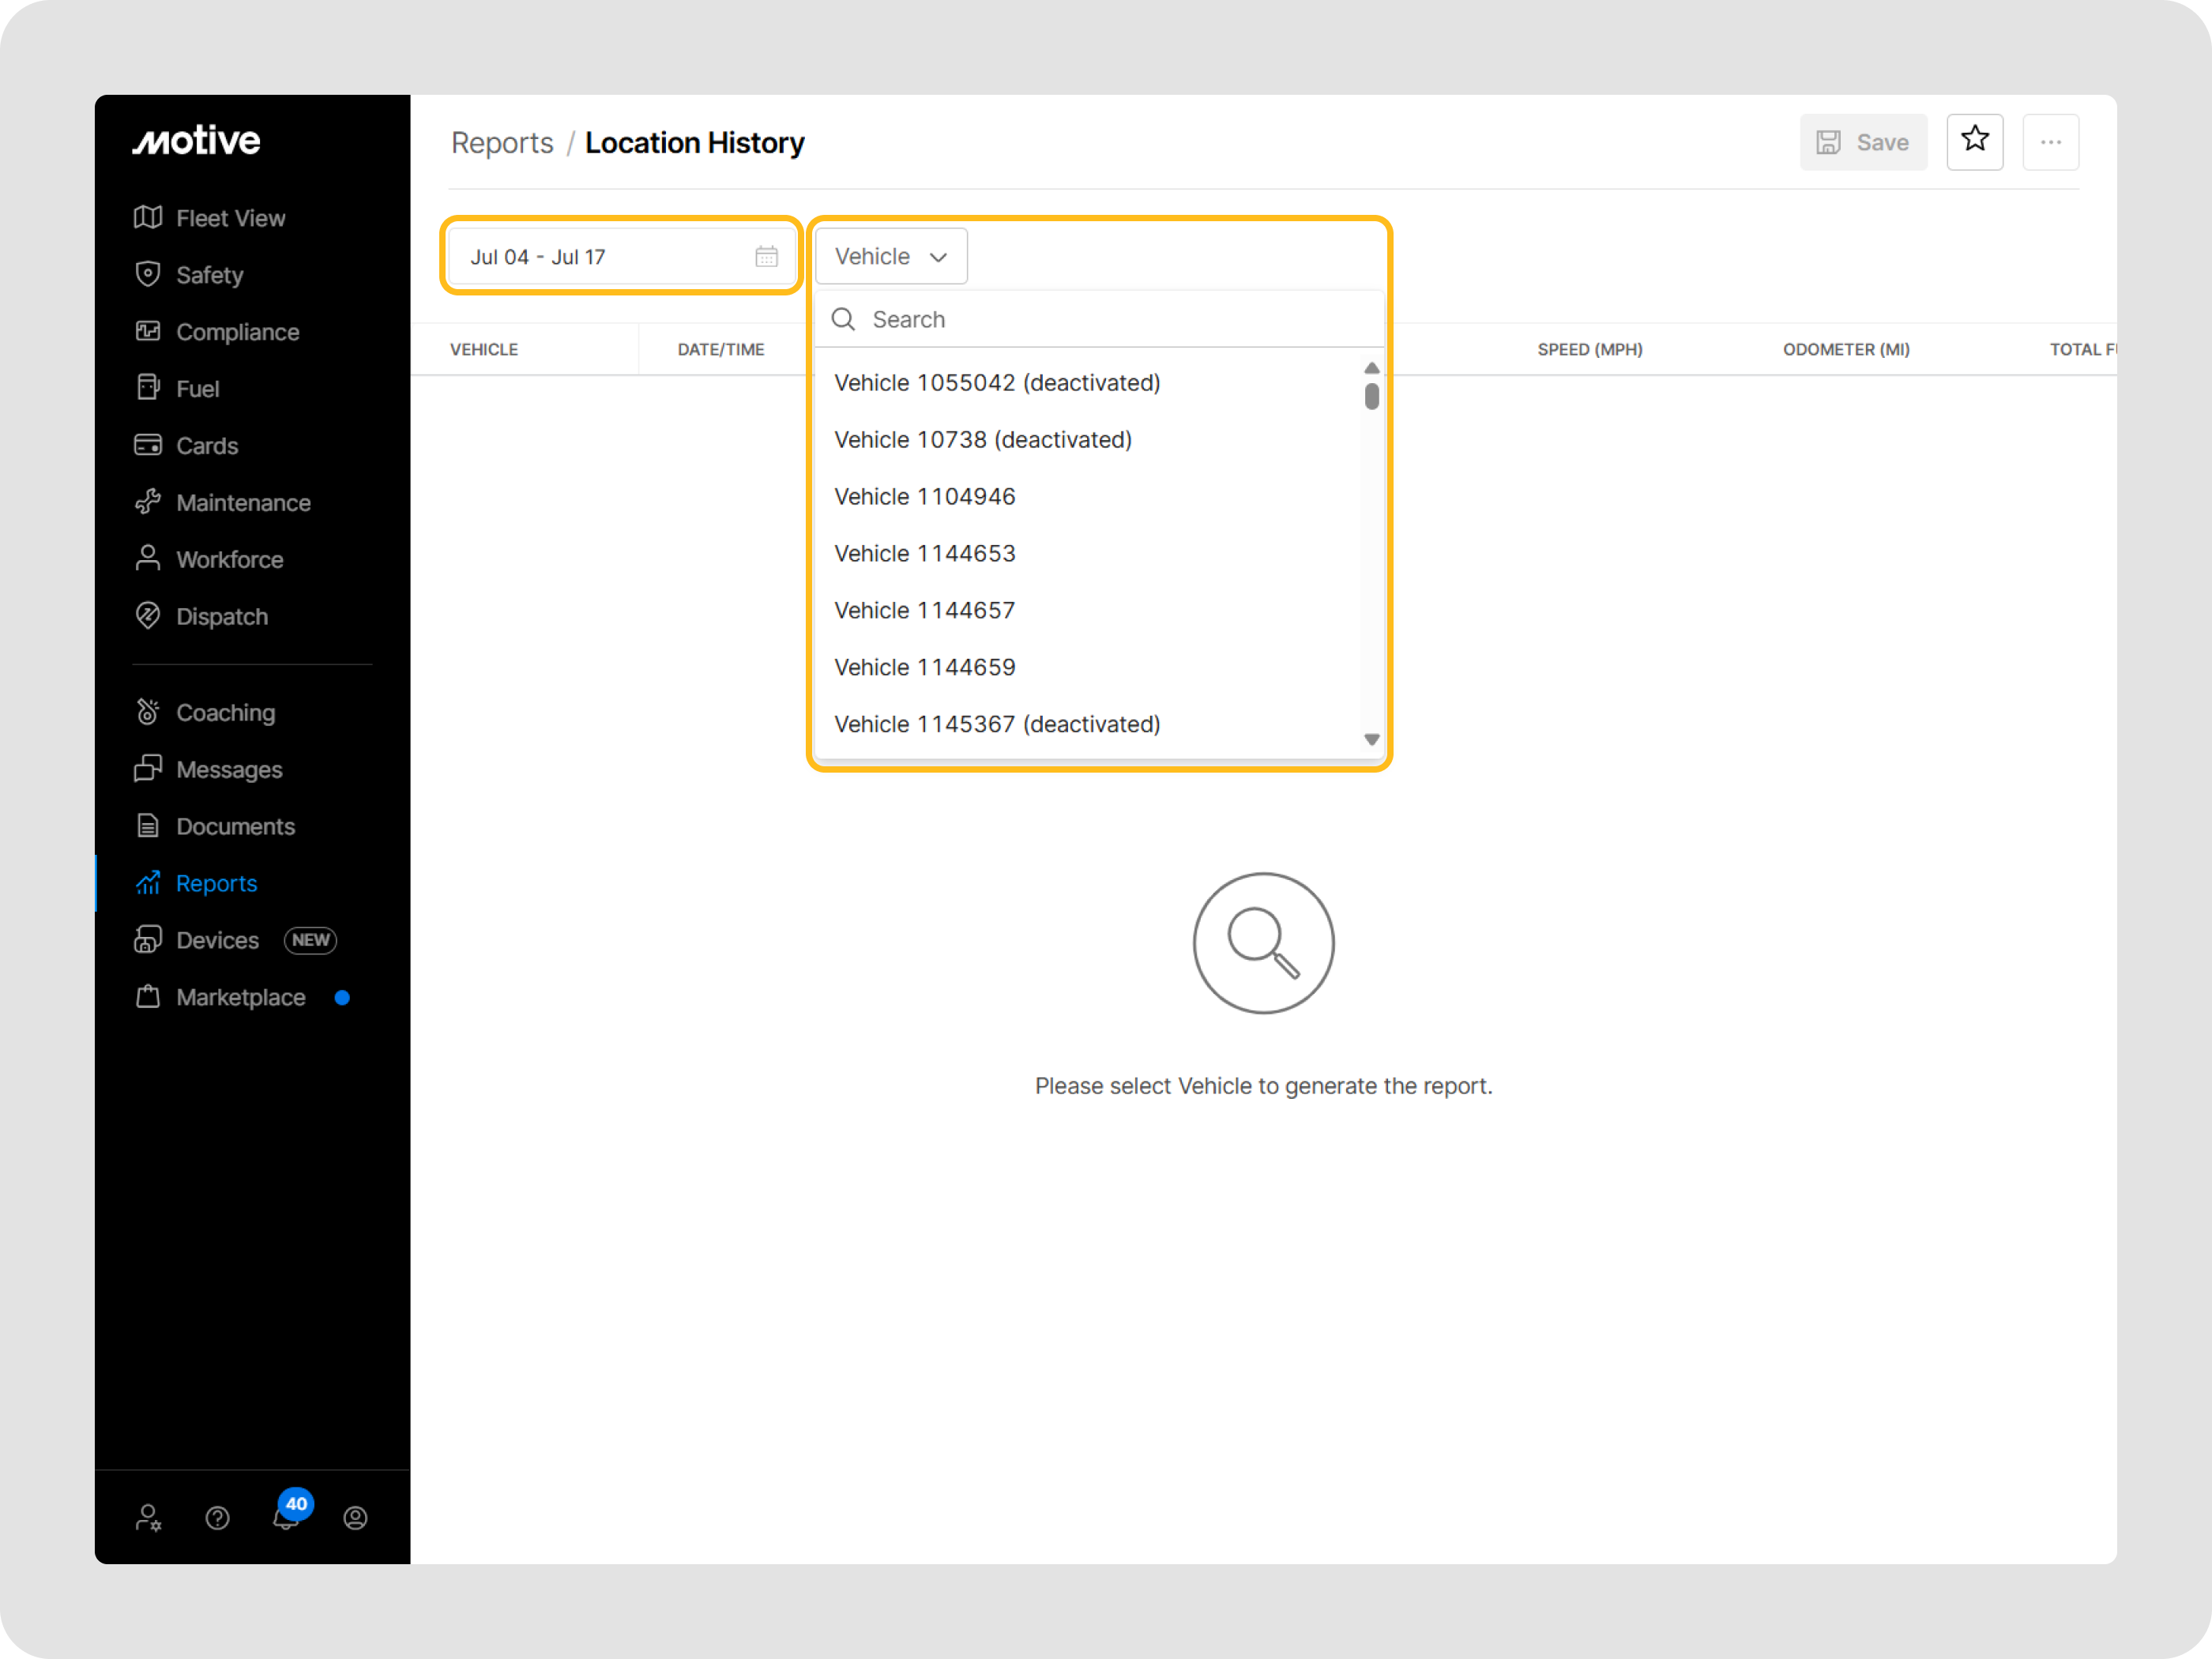Open Fleet View in sidebar
The width and height of the screenshot is (2212, 1659).
pos(230,218)
